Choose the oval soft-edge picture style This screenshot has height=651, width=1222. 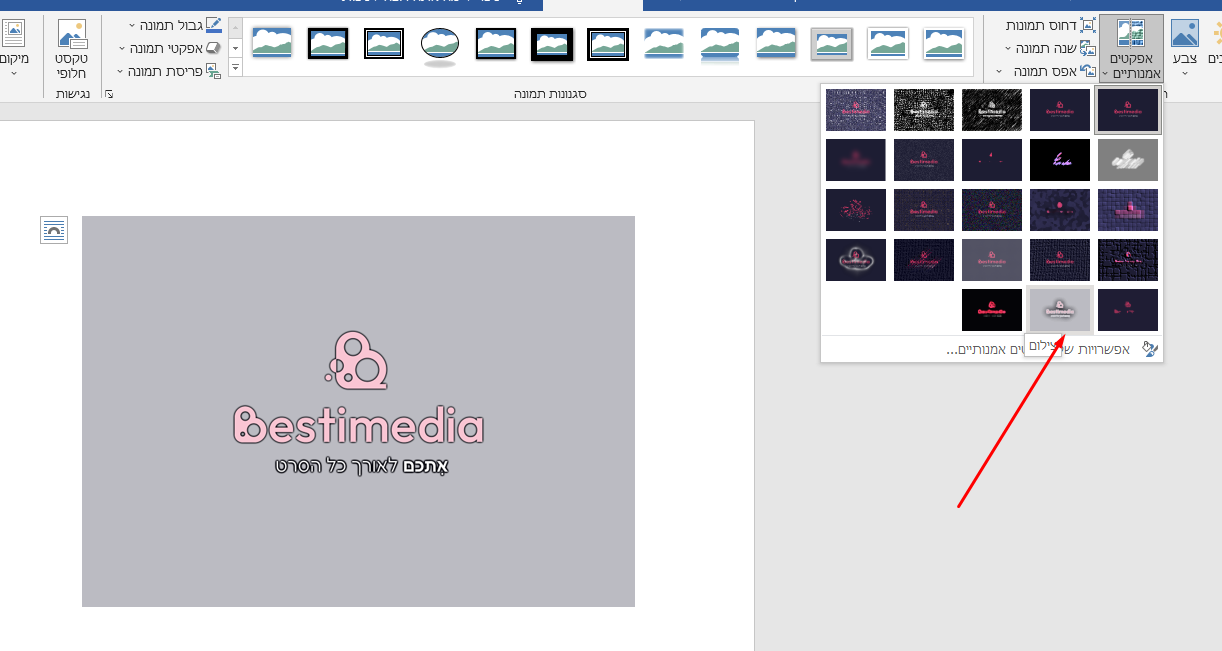439,44
